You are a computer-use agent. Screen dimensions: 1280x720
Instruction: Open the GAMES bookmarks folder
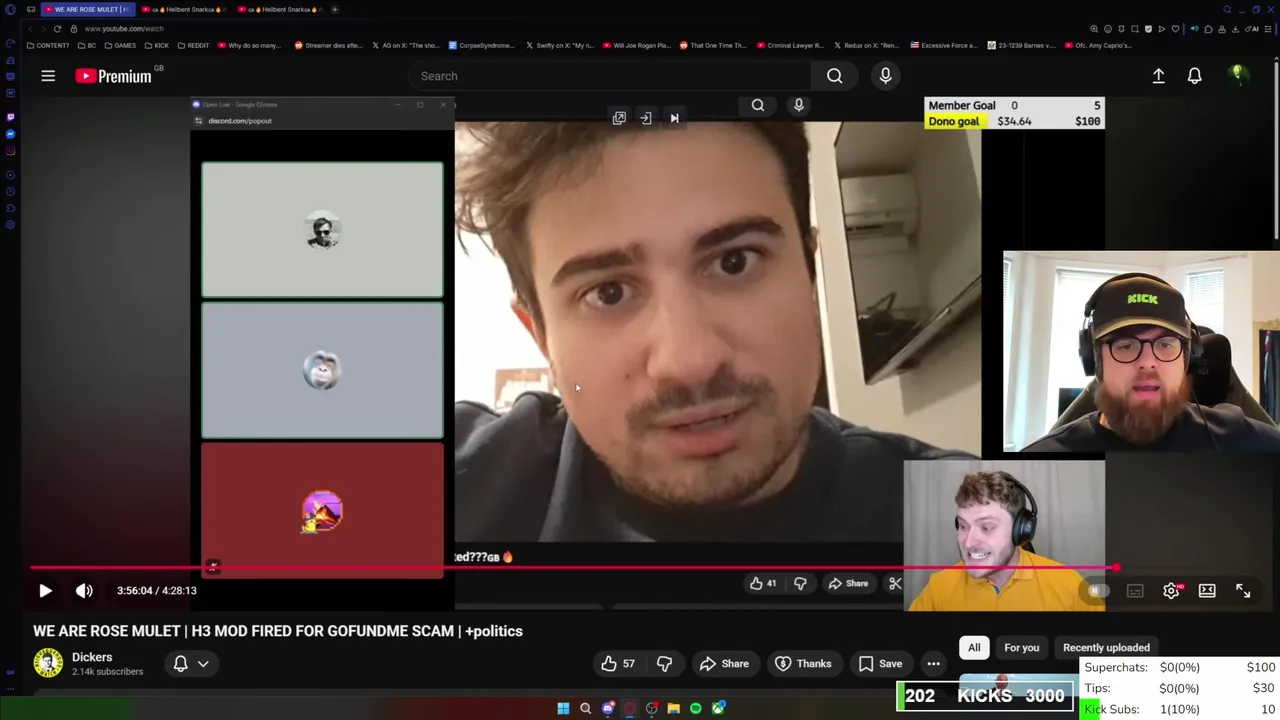tap(120, 45)
